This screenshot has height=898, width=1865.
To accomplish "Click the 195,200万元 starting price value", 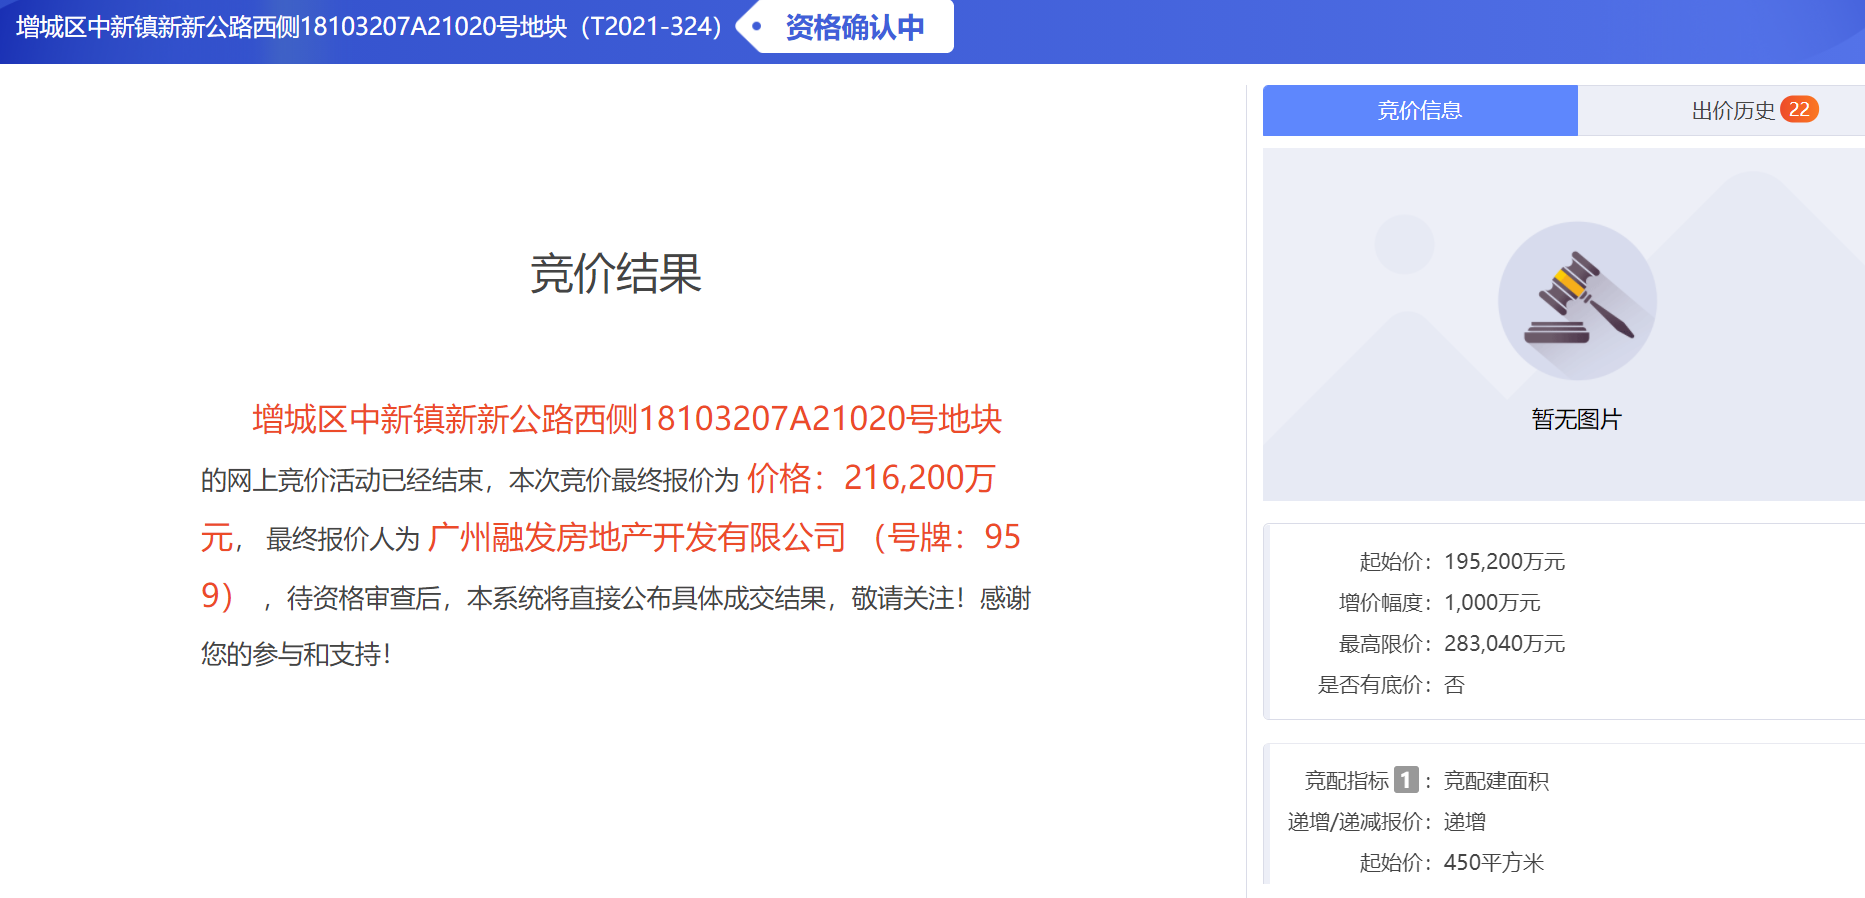I will coord(1504,562).
